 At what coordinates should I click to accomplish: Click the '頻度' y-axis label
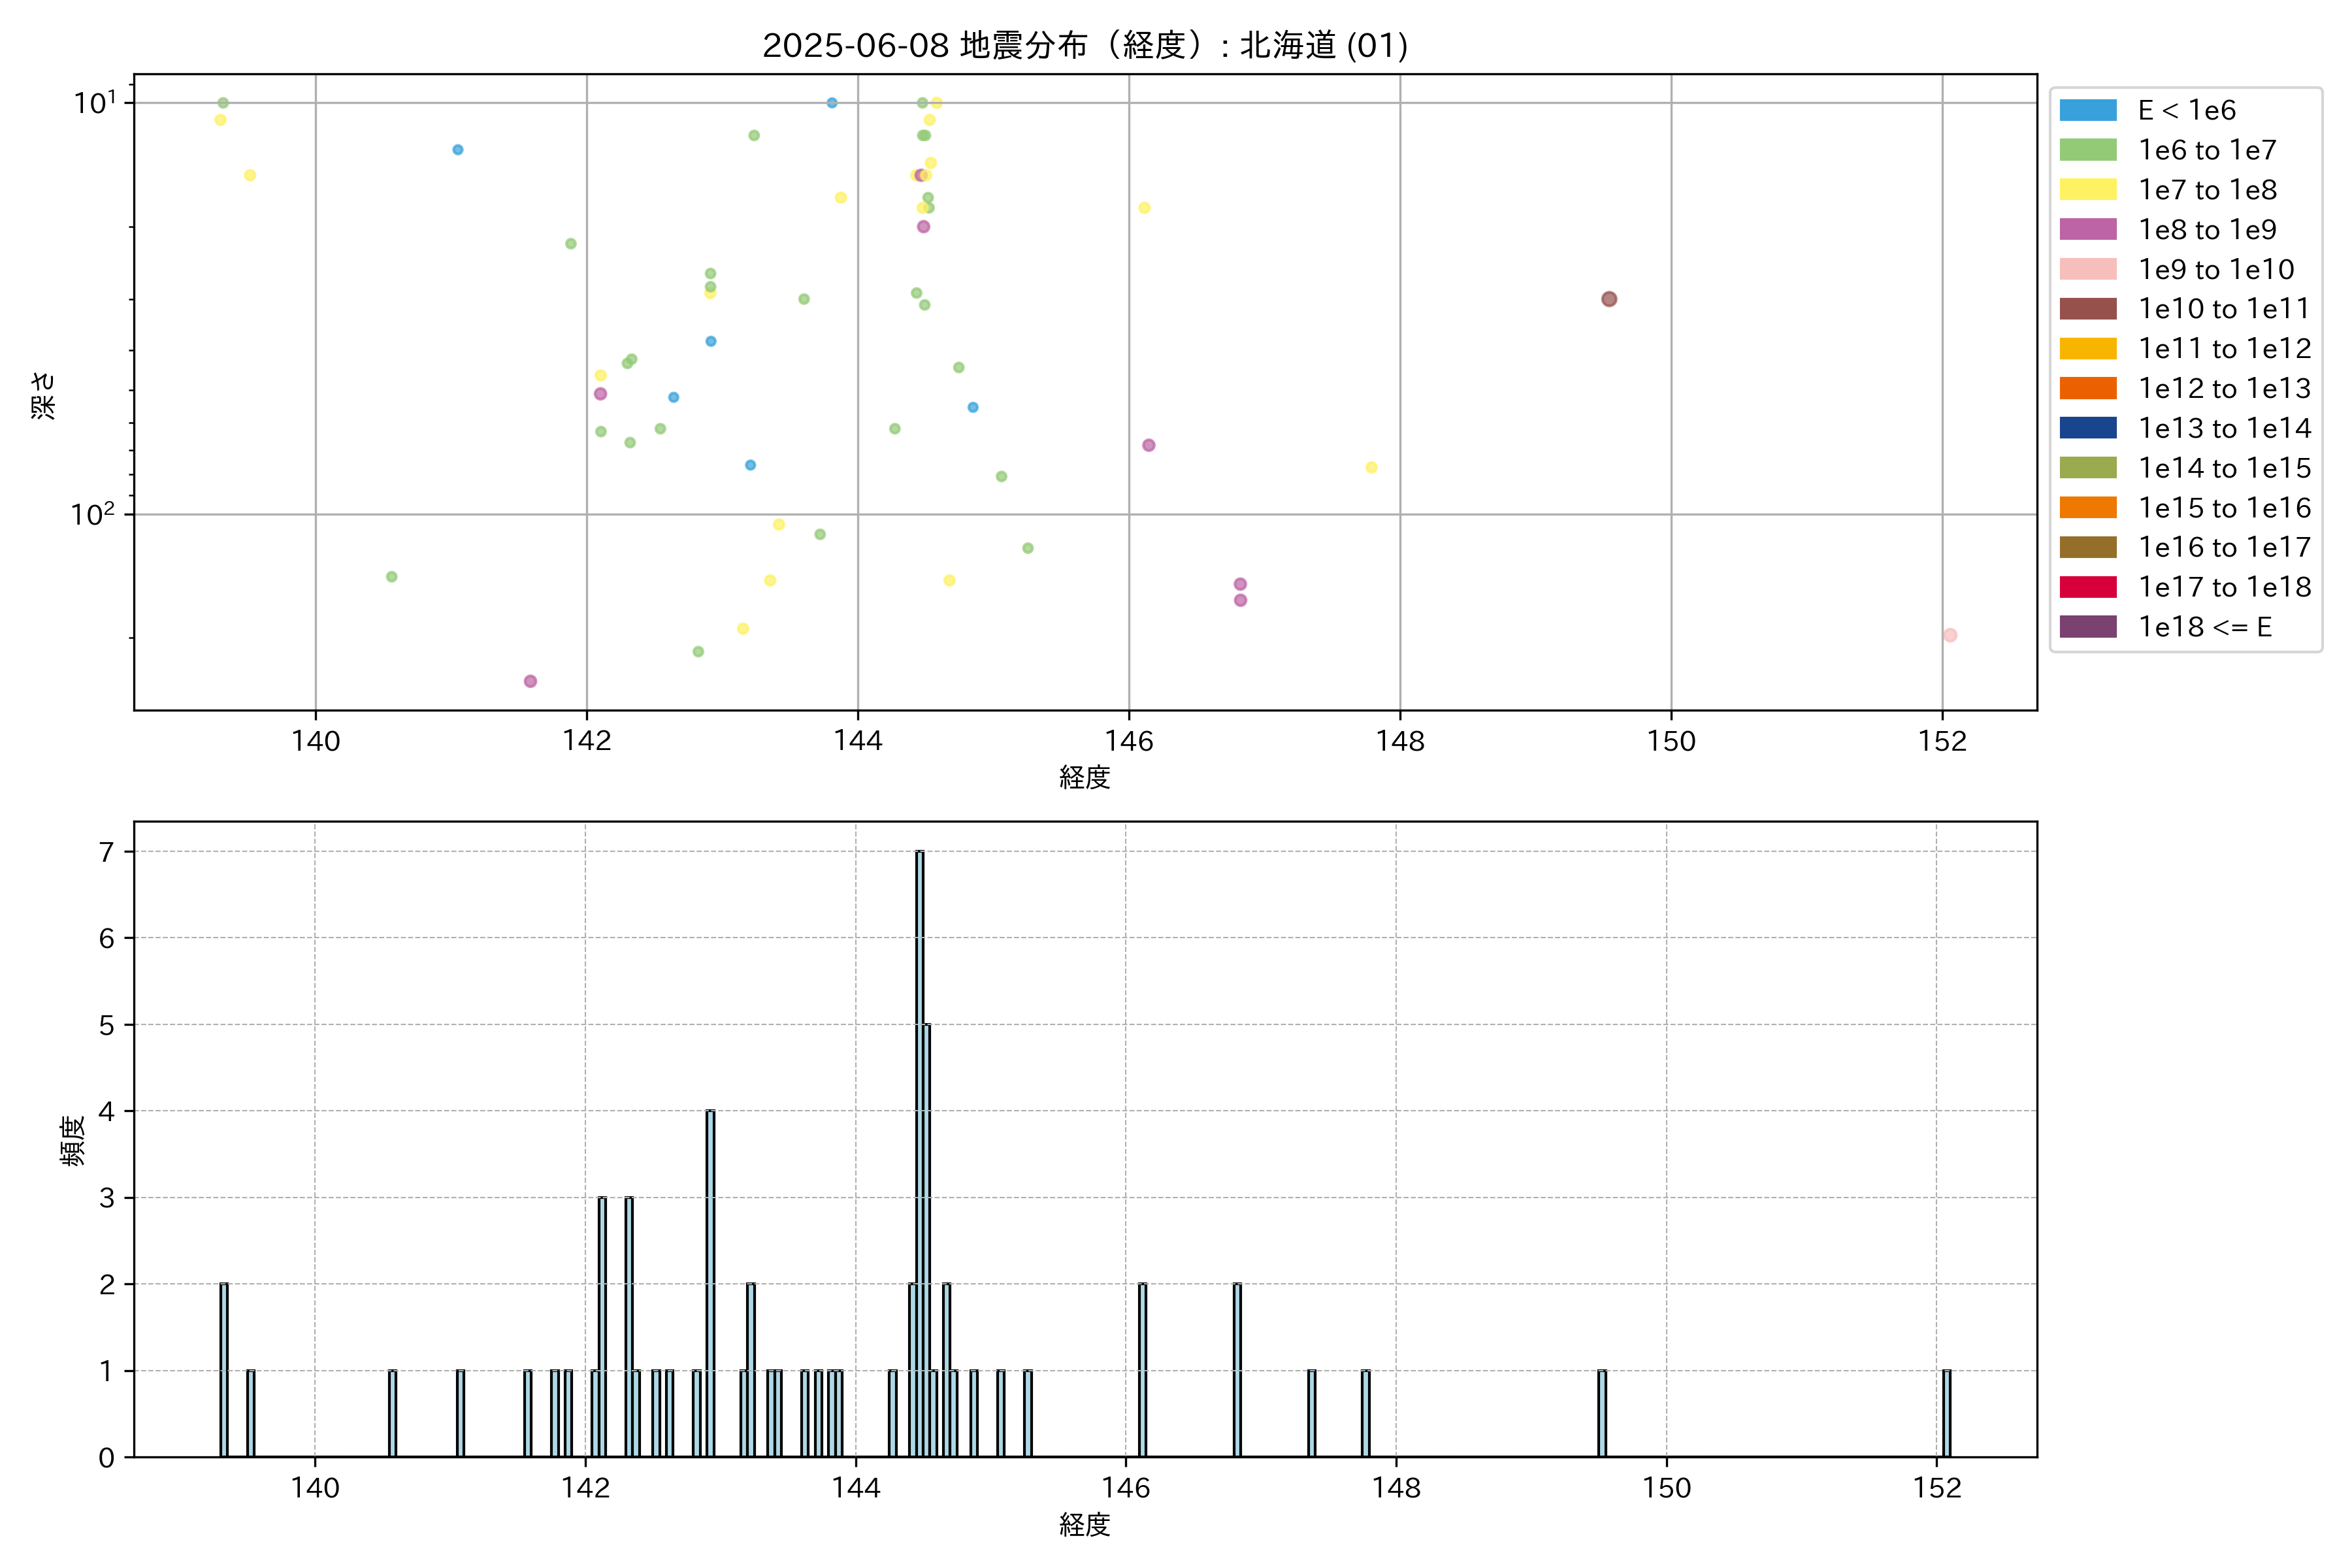(72, 1140)
